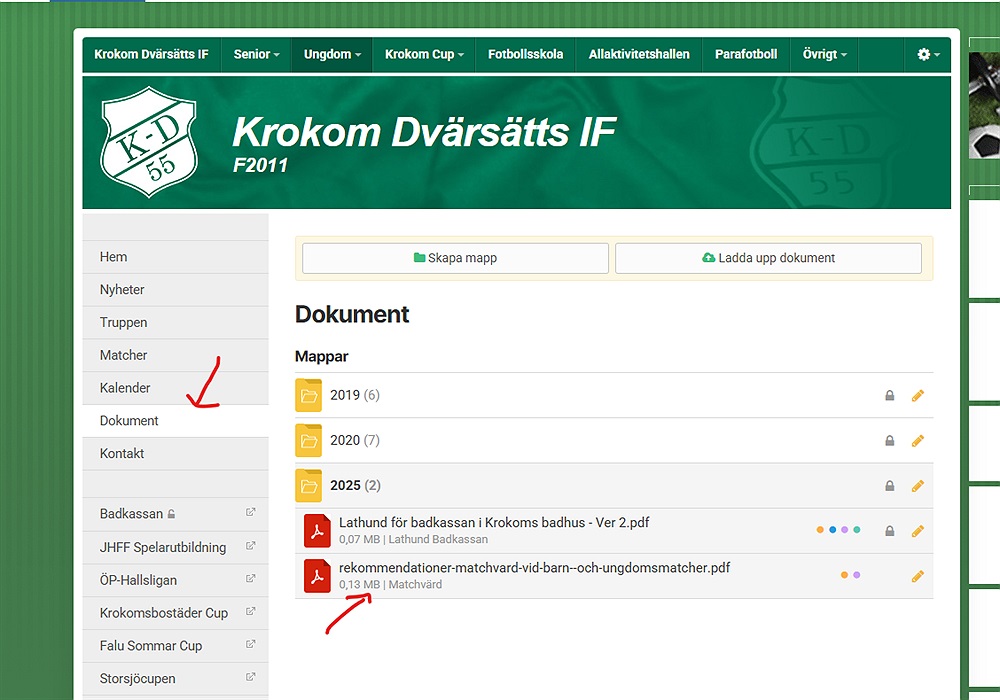Screen dimensions: 1000x700
Task: Click the F2011 team subtitle
Action: tap(260, 166)
